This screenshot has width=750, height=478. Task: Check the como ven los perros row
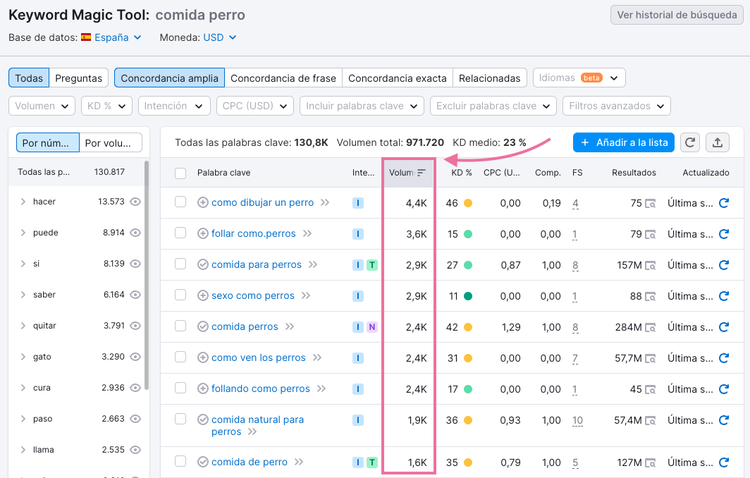coord(180,357)
